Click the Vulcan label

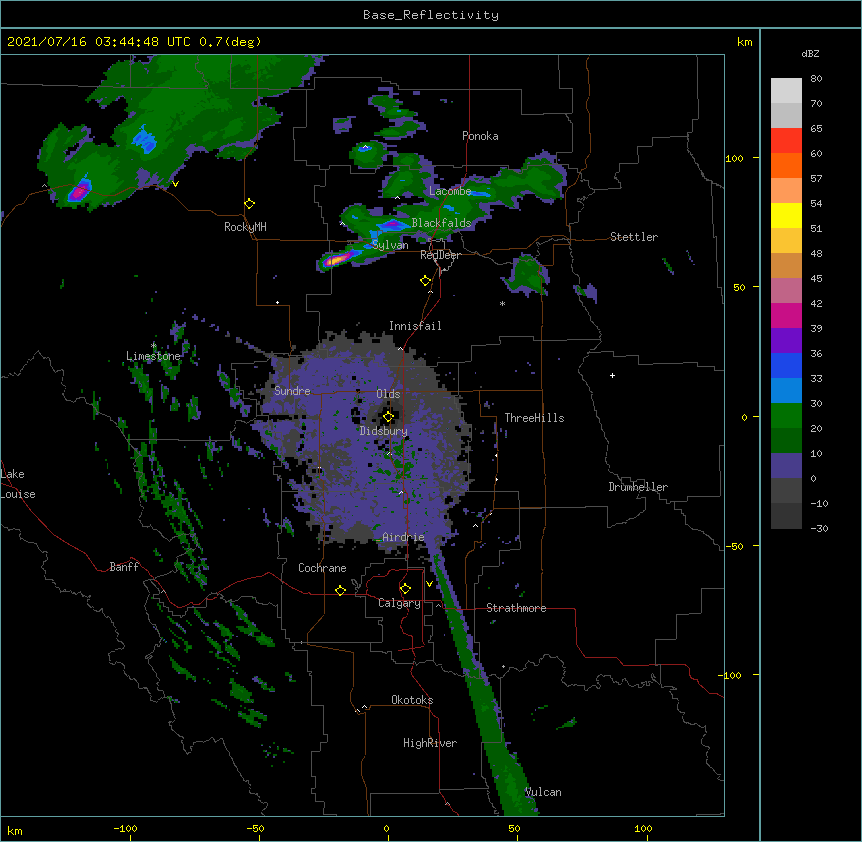click(543, 792)
